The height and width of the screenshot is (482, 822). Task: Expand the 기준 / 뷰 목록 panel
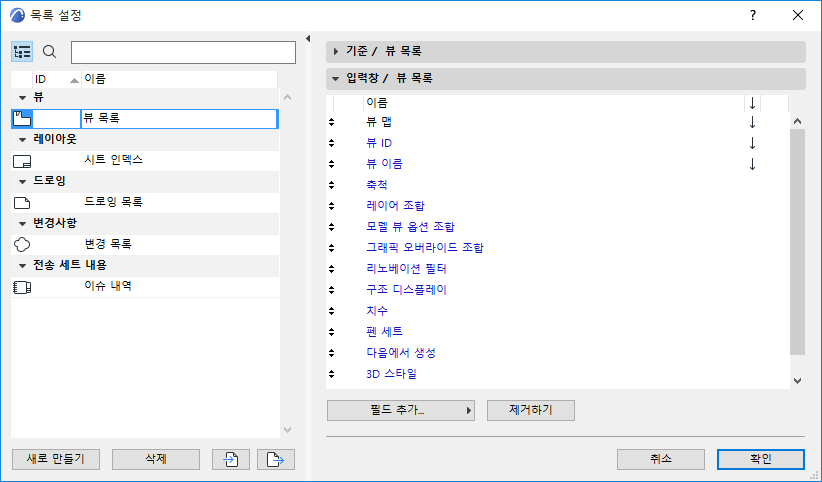pyautogui.click(x=336, y=51)
